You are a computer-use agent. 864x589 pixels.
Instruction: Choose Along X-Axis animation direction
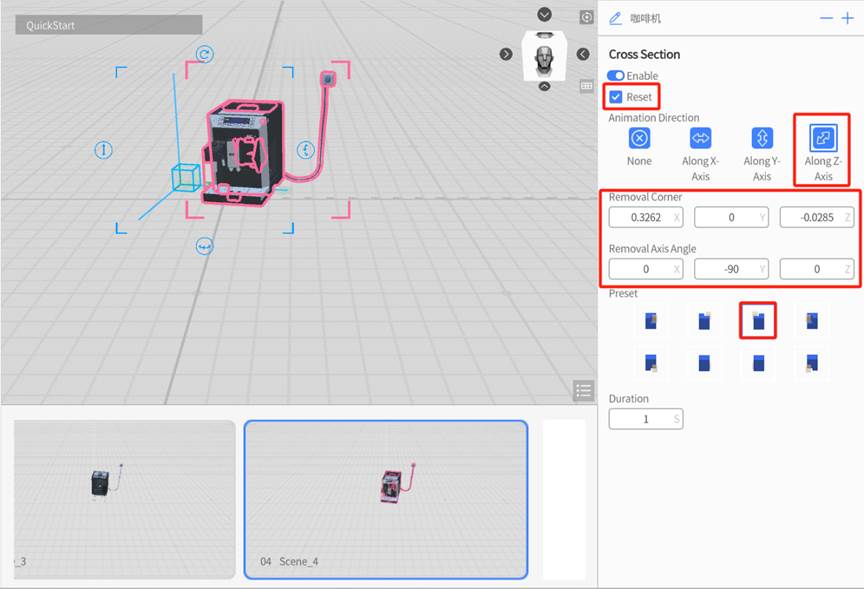click(x=700, y=138)
